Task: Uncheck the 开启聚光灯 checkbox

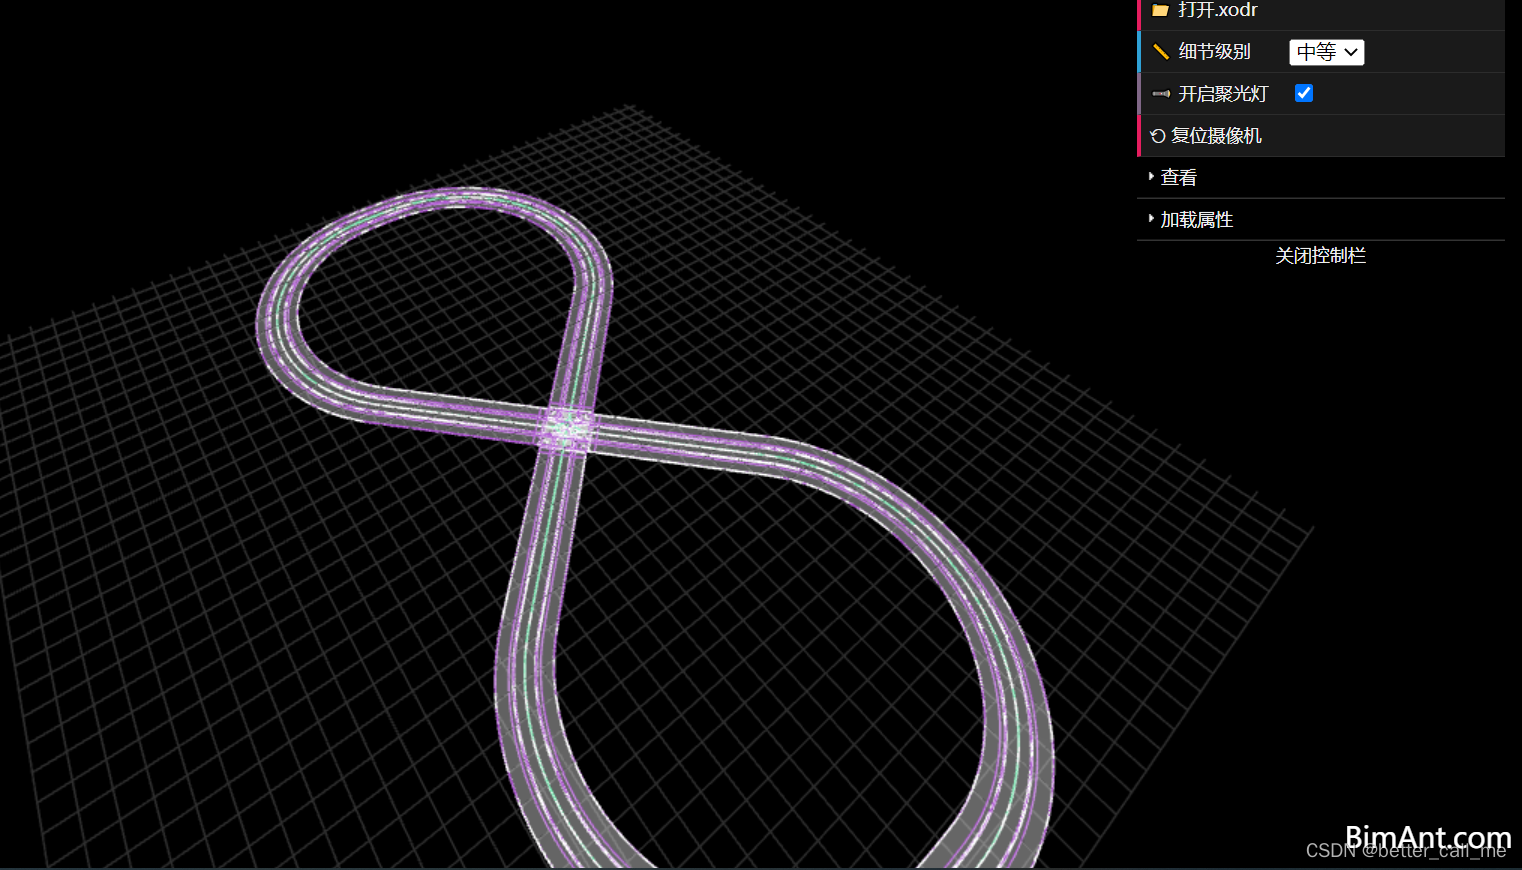Action: coord(1304,93)
